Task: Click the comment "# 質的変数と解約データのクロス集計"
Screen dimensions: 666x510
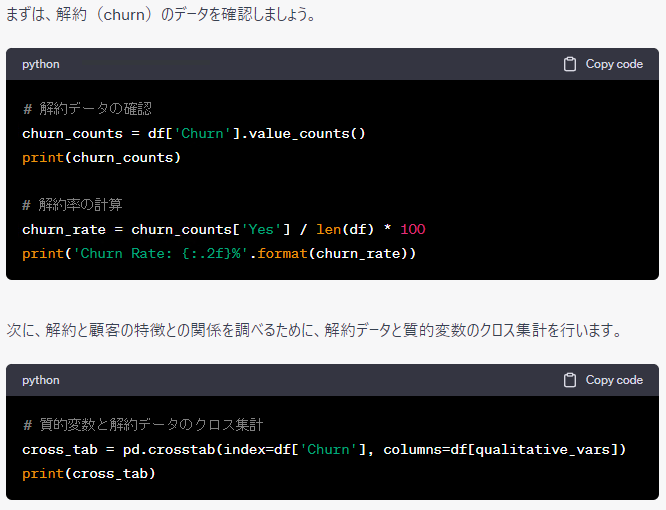Action: click(143, 425)
